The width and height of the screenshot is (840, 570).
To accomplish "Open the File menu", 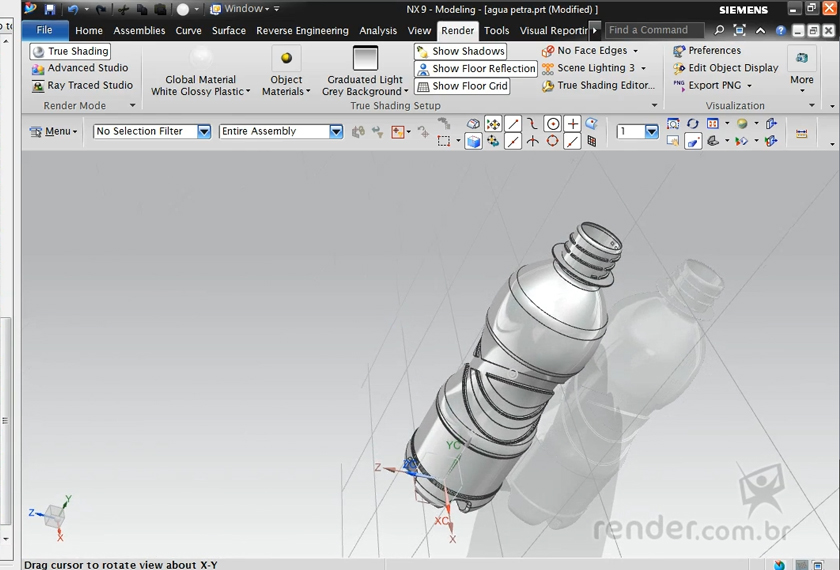I will point(45,31).
